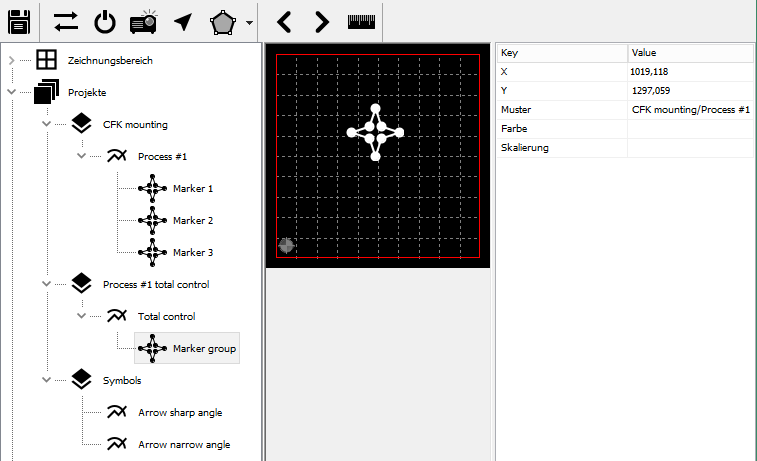This screenshot has width=757, height=461.
Task: Click the Skalierung key cell
Action: pyautogui.click(x=562, y=147)
